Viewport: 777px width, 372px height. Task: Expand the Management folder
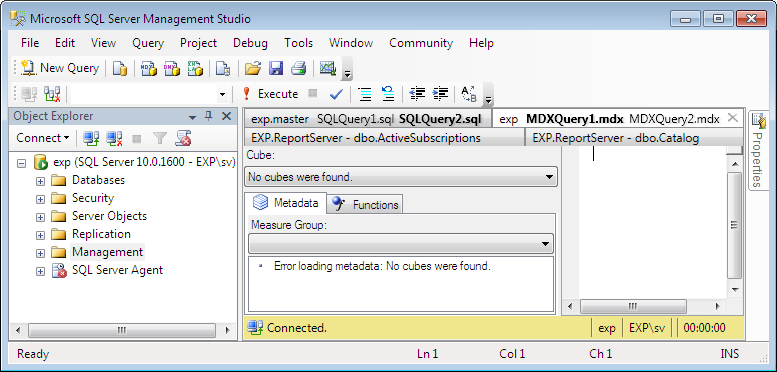click(x=40, y=253)
